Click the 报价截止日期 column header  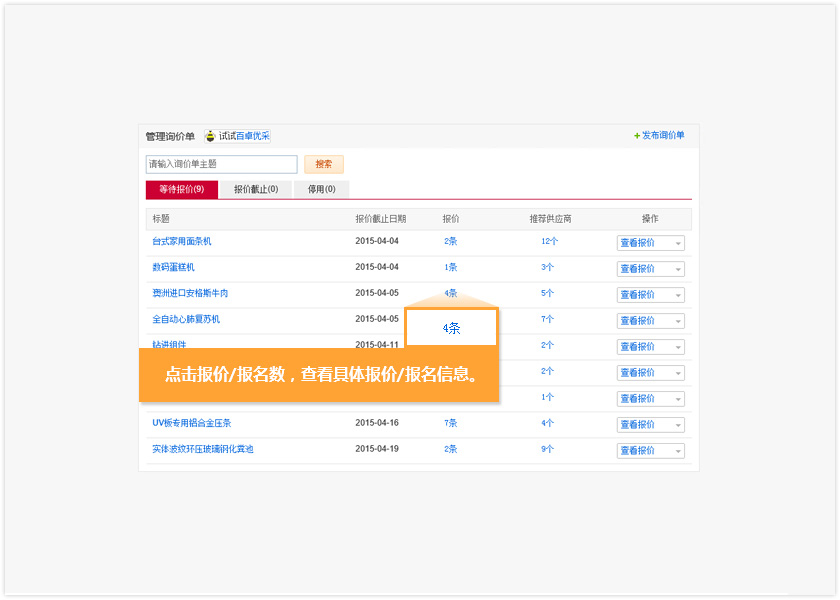(381, 219)
